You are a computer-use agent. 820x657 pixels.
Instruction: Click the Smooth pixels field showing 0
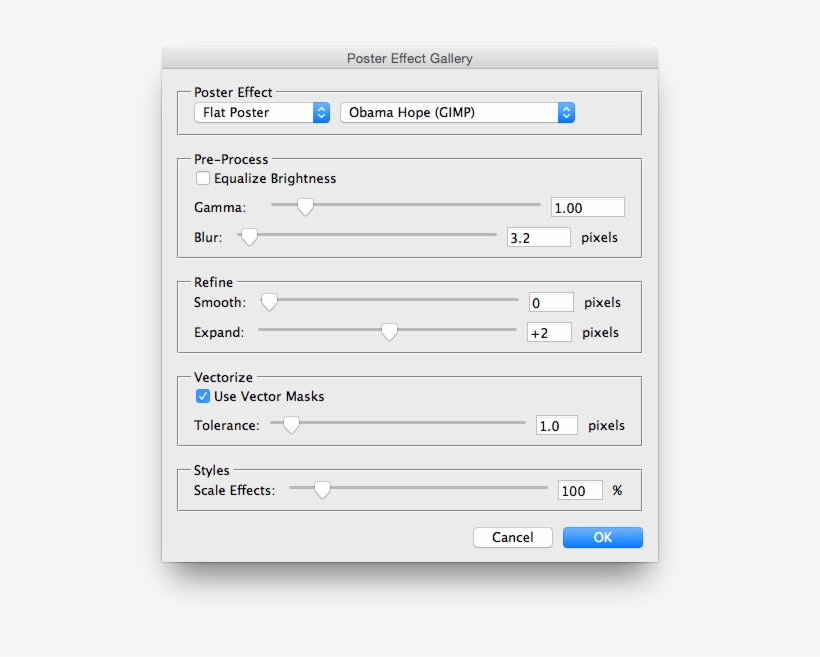pos(550,301)
